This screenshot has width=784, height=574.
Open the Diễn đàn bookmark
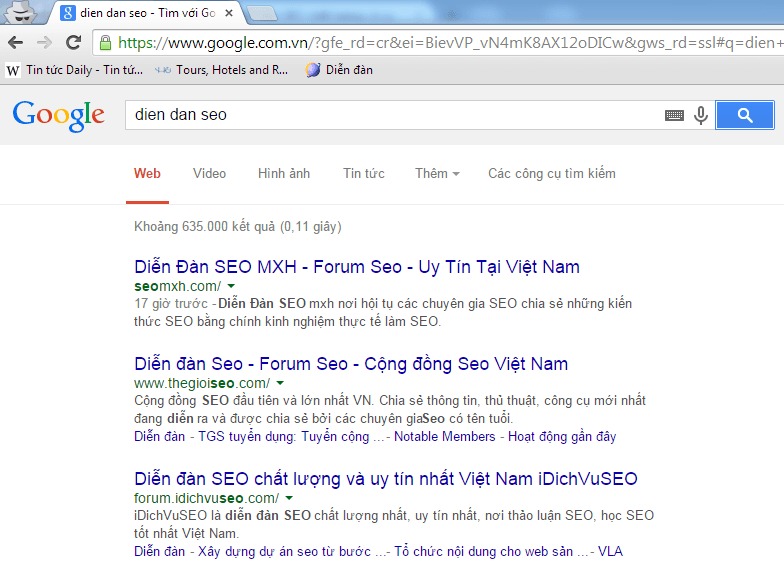340,70
